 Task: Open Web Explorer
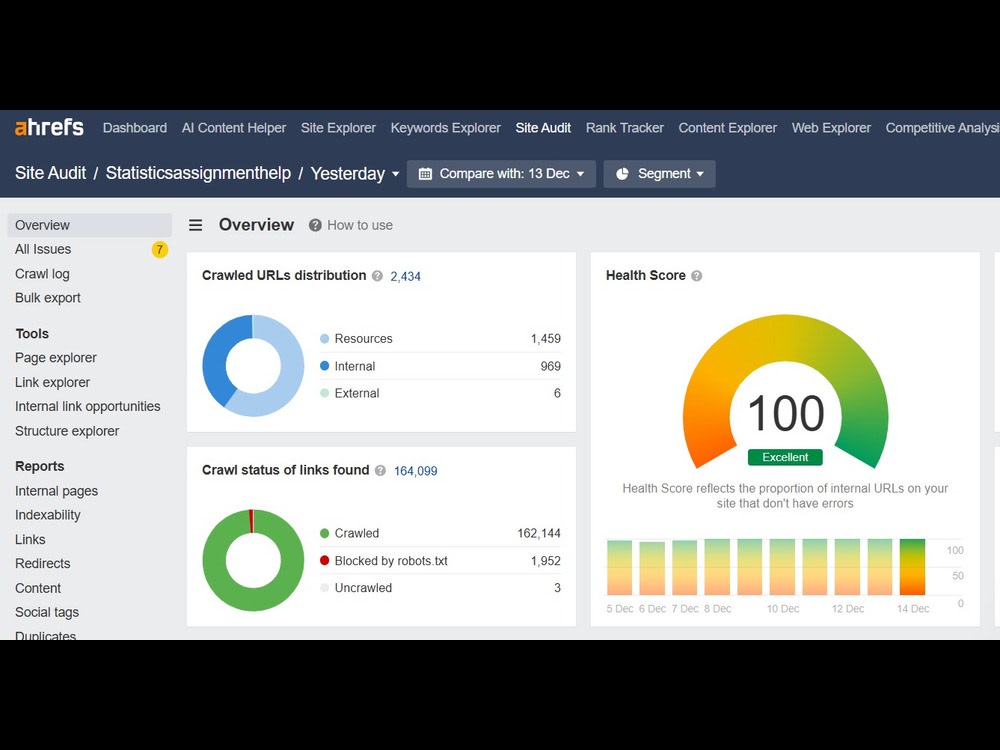pos(831,128)
